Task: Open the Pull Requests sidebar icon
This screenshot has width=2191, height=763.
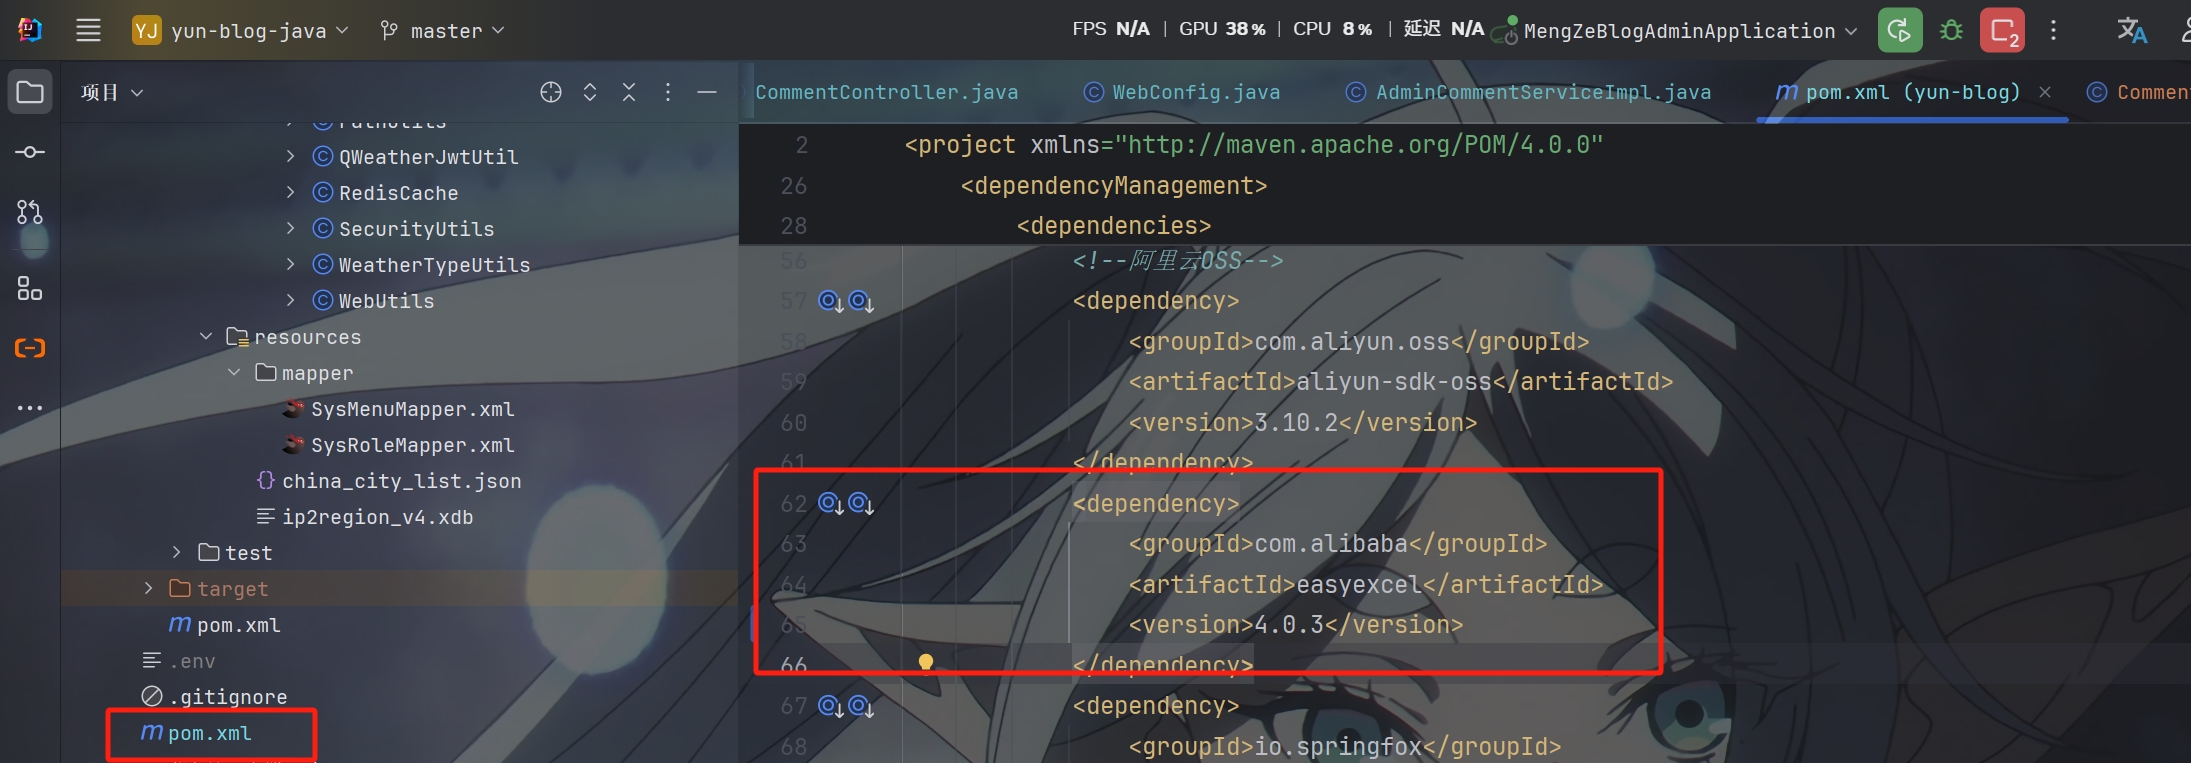Action: 30,212
